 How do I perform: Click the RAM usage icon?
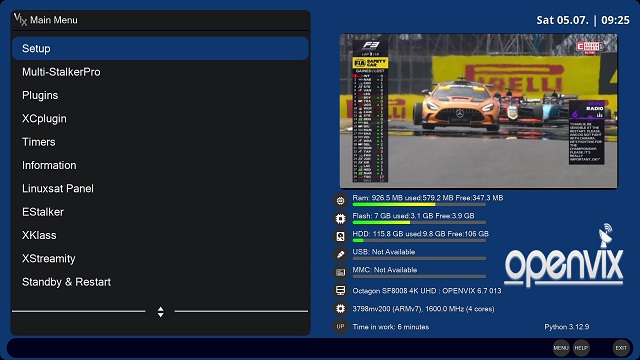pyautogui.click(x=340, y=200)
